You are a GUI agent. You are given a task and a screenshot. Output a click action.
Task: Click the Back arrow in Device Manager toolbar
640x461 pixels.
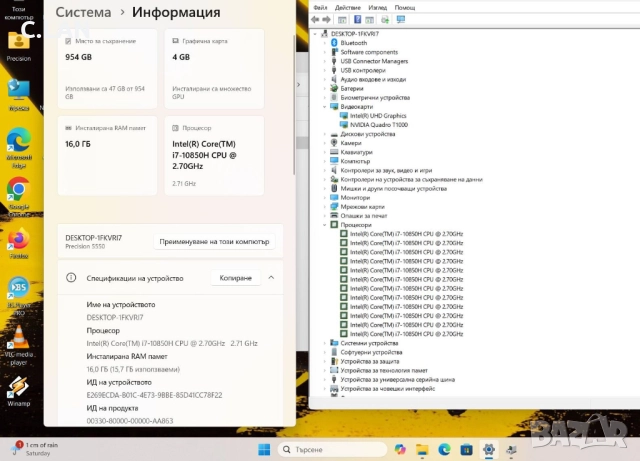pos(315,20)
